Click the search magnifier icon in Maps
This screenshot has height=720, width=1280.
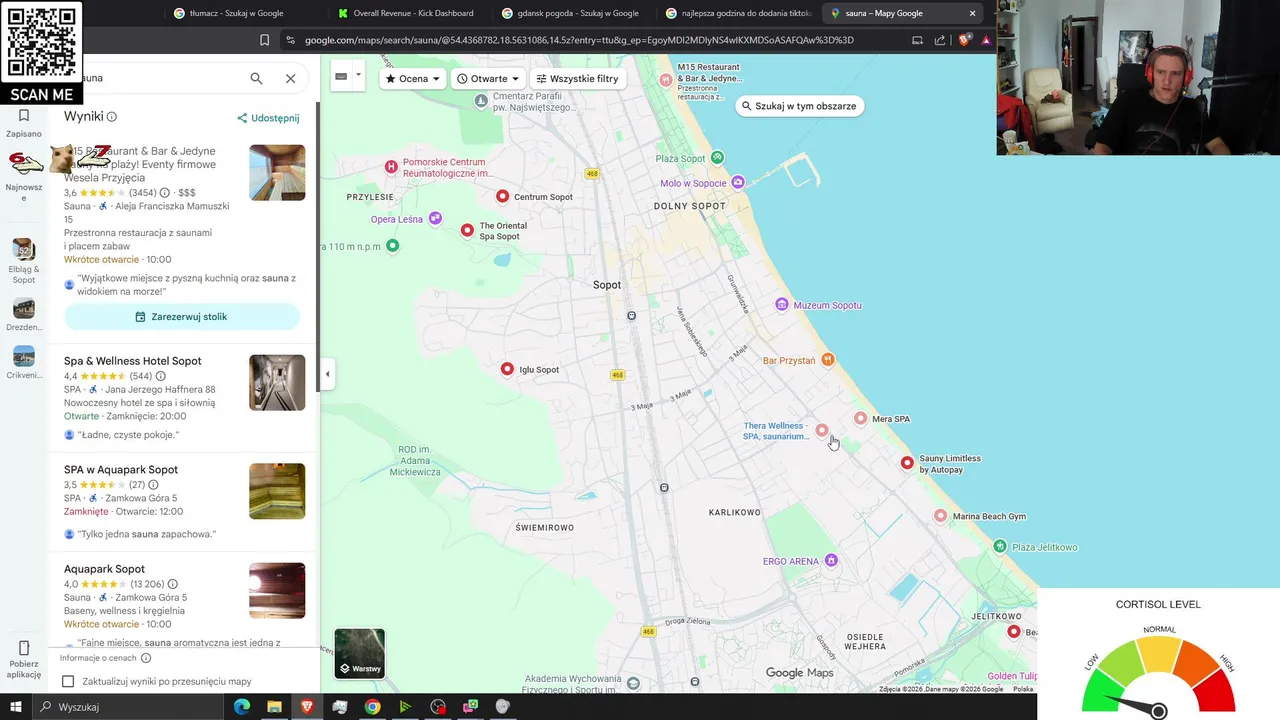[x=256, y=78]
